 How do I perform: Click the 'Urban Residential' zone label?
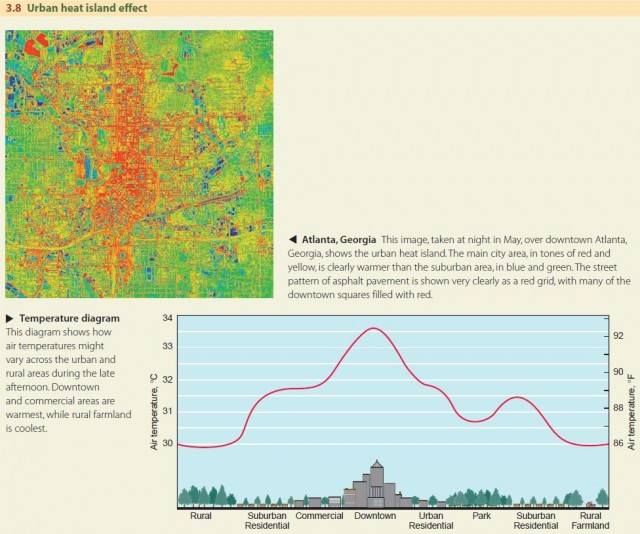pos(431,521)
